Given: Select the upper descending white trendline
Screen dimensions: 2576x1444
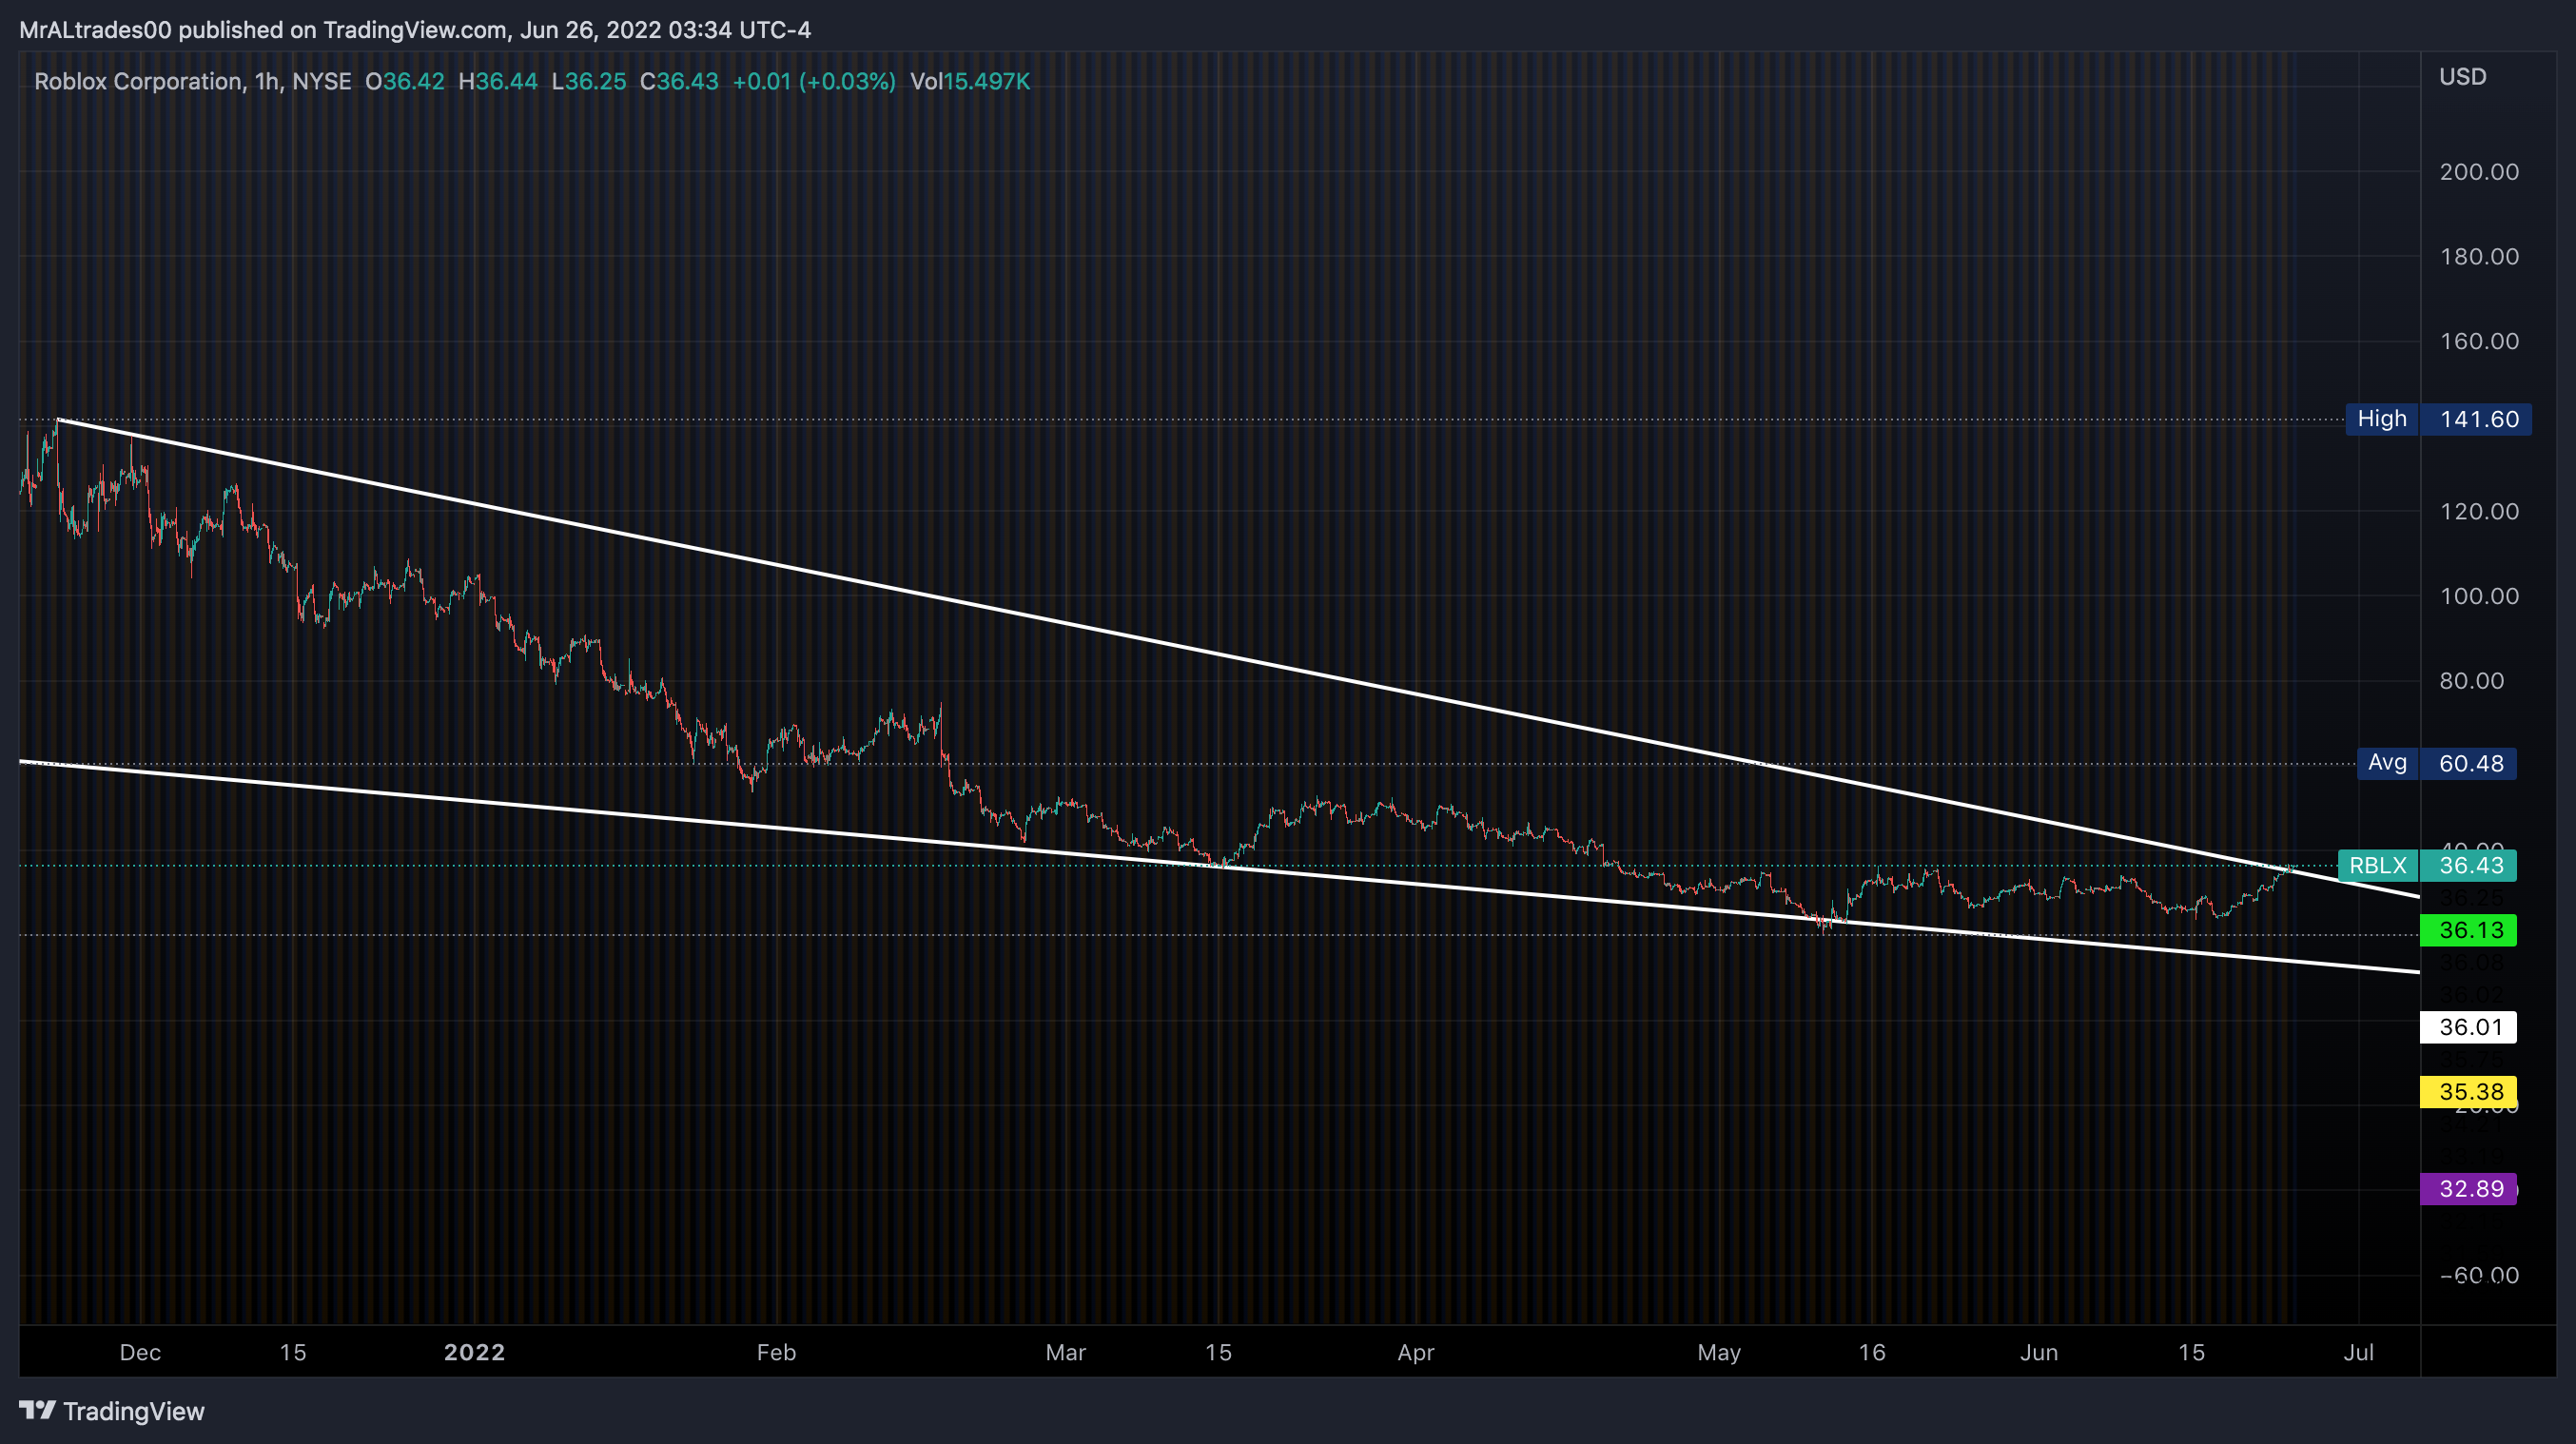Looking at the screenshot, I should [1238, 658].
